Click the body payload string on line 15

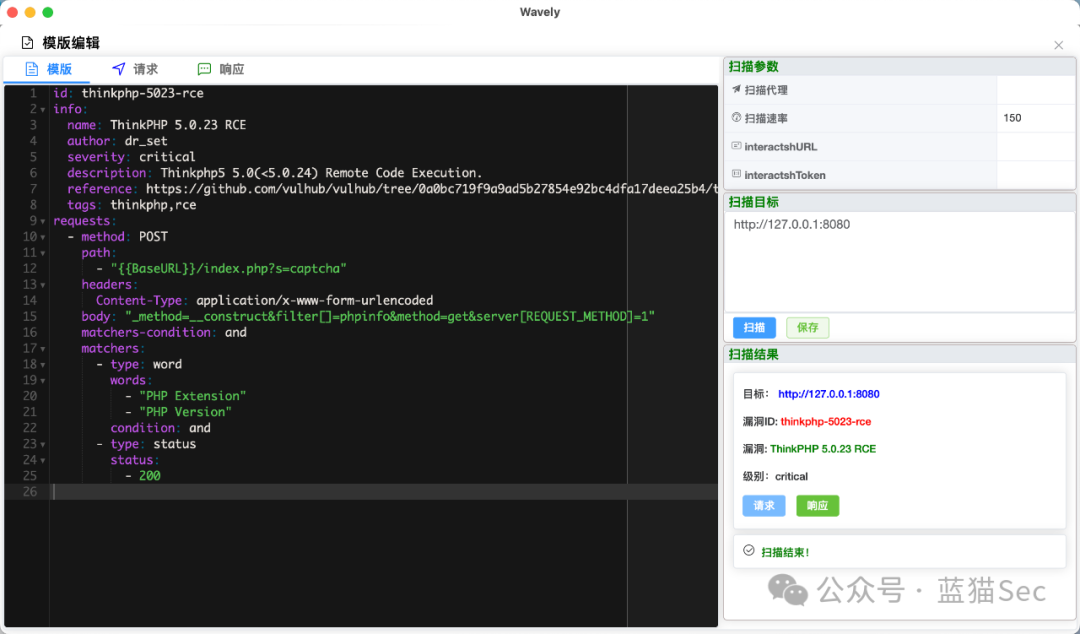tap(390, 316)
